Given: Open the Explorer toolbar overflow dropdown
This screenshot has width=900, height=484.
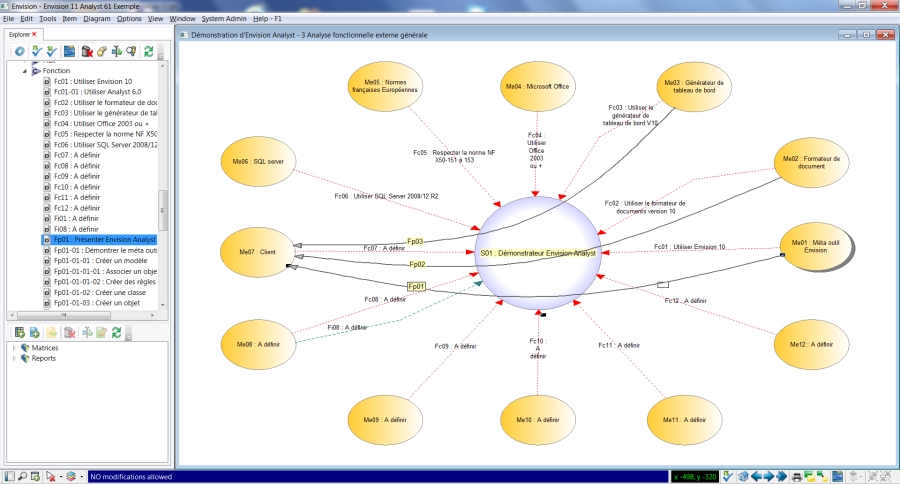Looking at the screenshot, I should pyautogui.click(x=161, y=53).
